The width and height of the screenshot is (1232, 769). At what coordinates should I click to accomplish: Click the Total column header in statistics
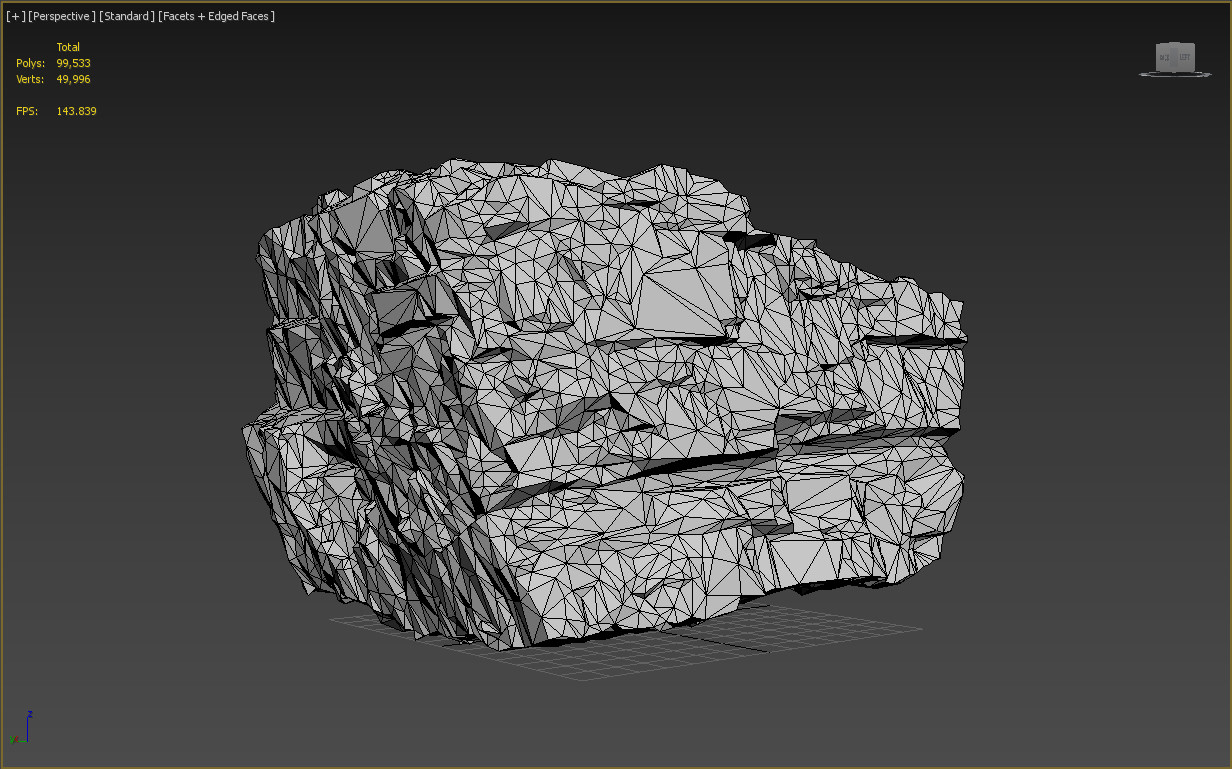[68, 46]
